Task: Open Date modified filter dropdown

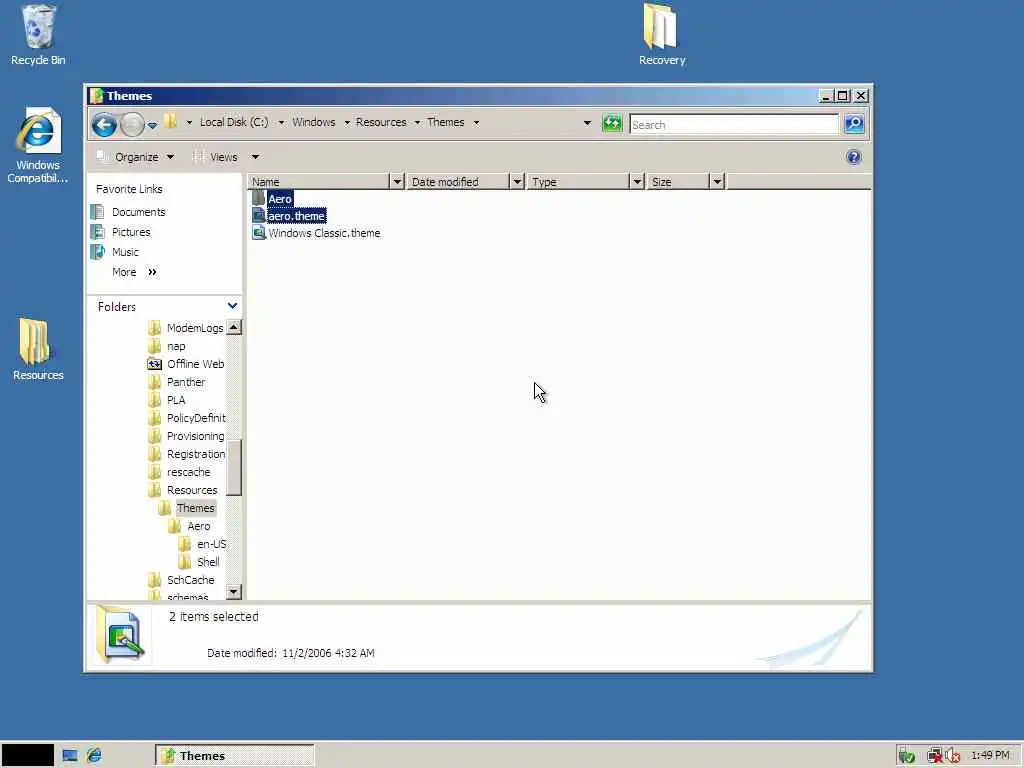Action: 517,182
